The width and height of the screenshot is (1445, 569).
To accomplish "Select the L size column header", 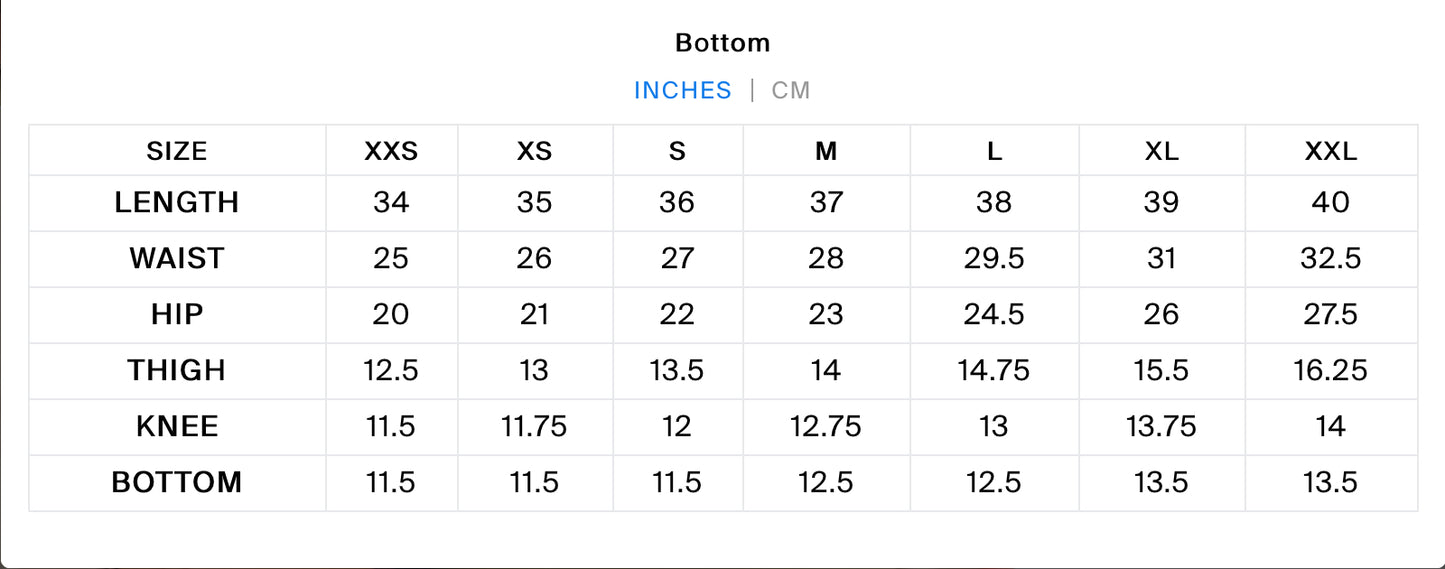I will click(994, 152).
